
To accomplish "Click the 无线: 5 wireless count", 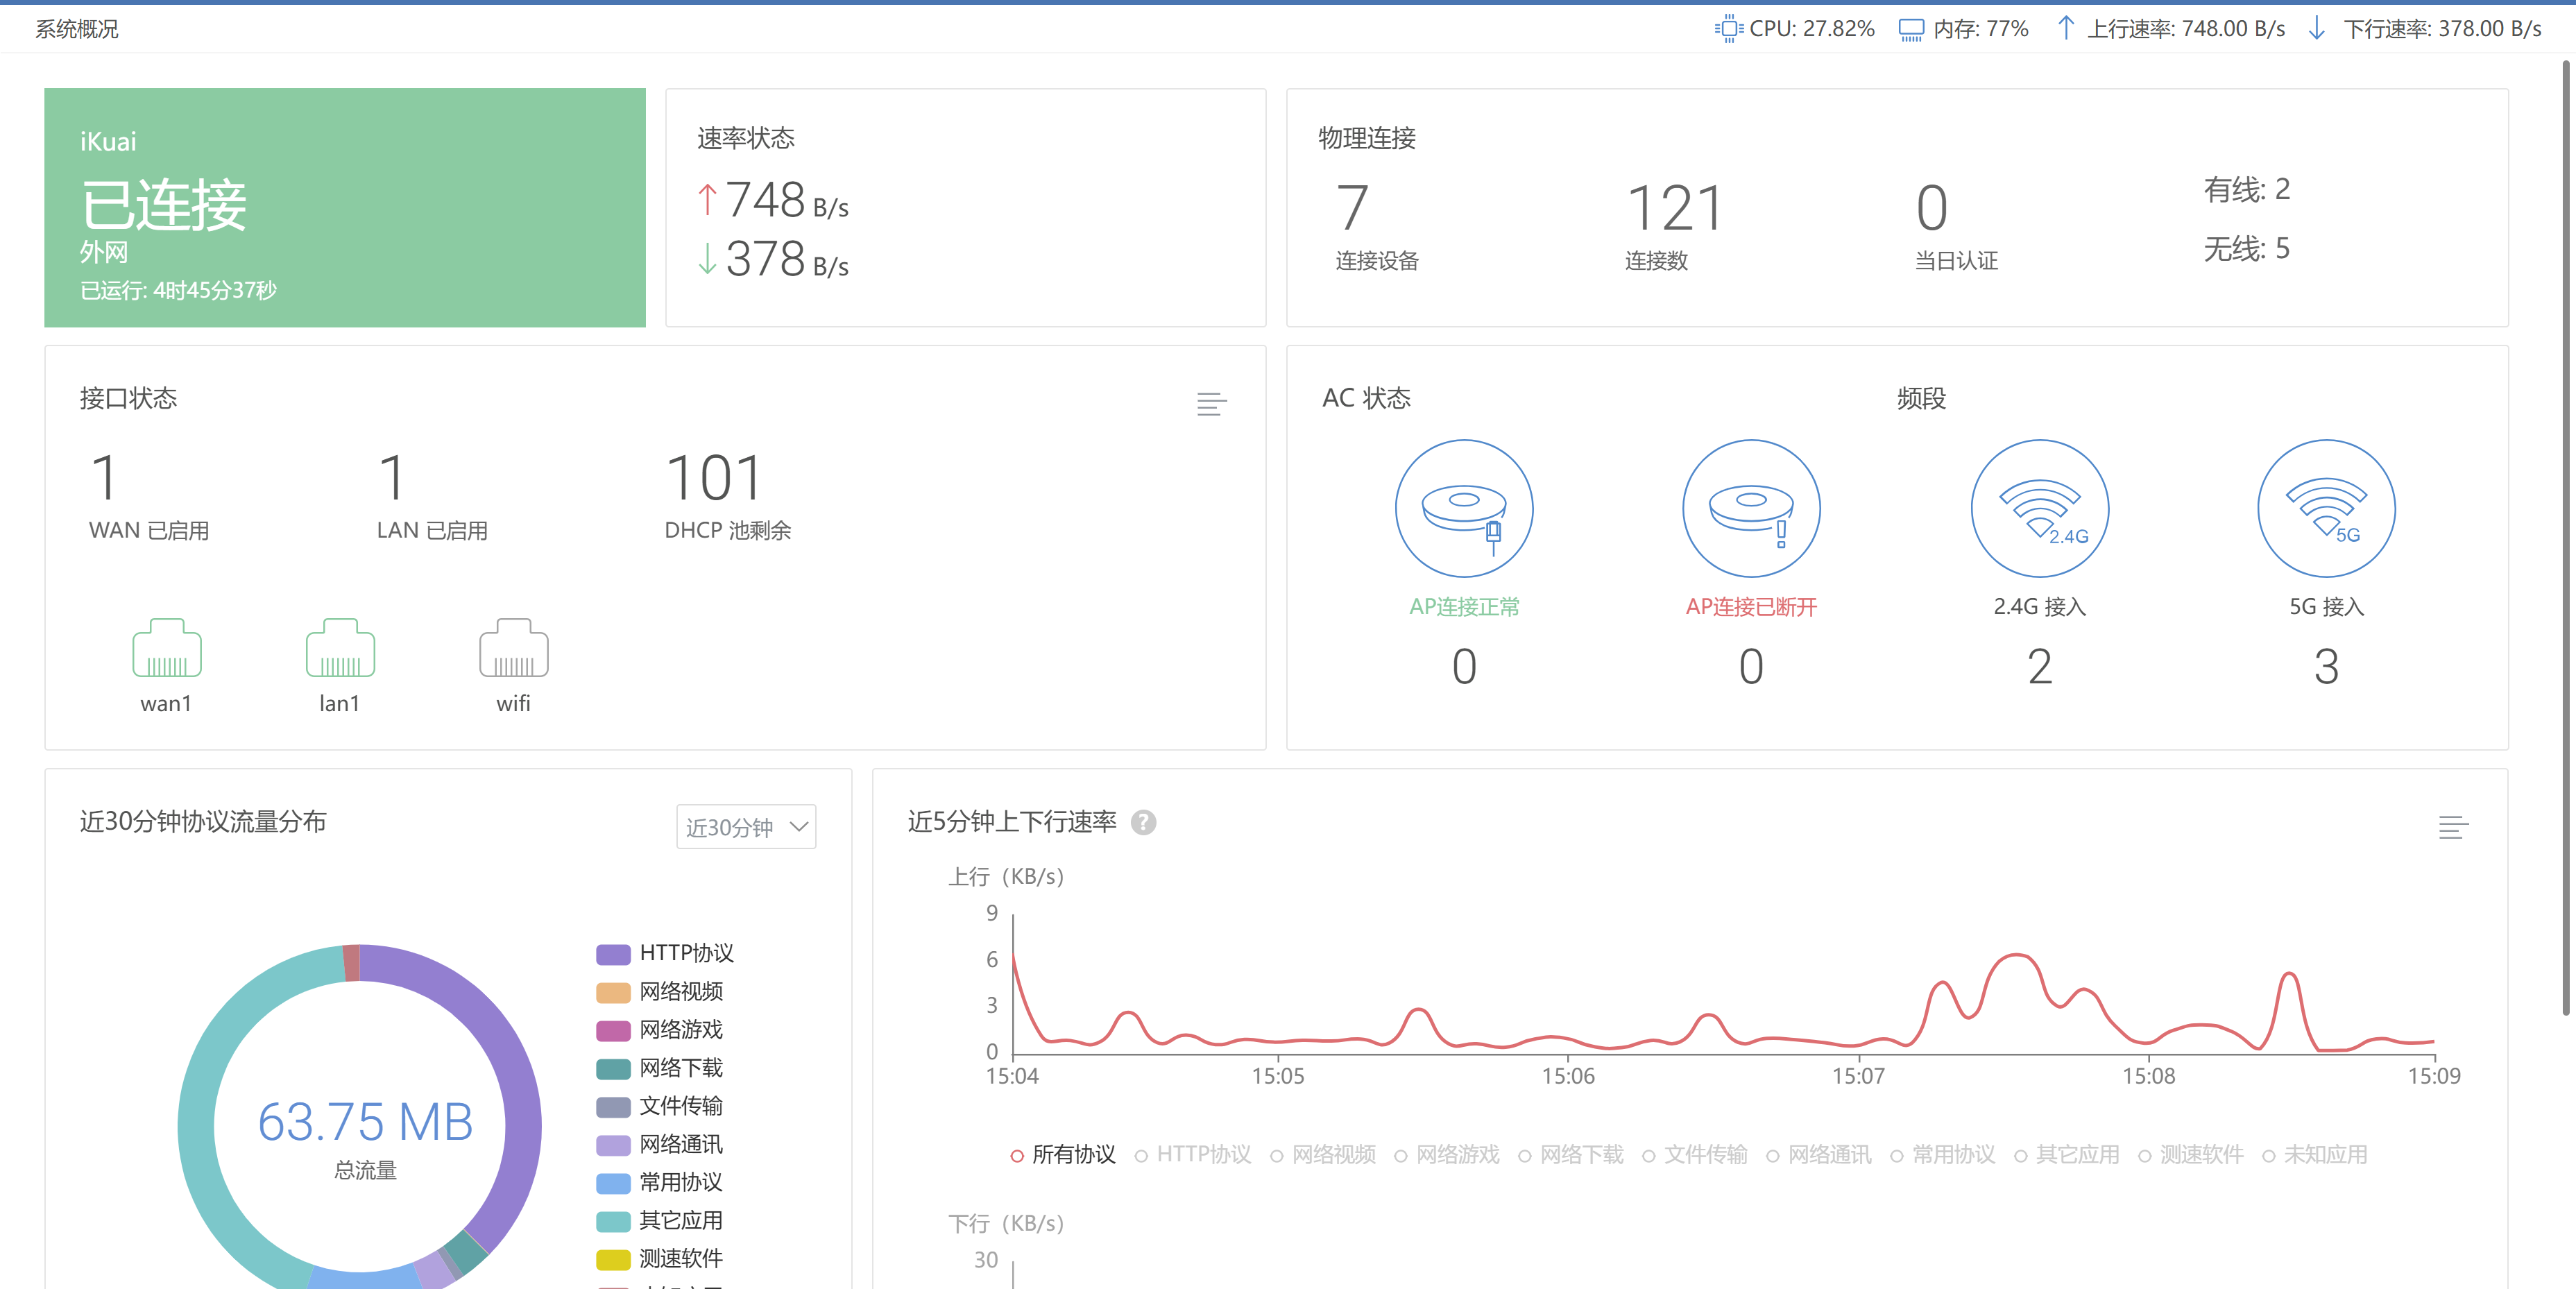I will [2246, 248].
